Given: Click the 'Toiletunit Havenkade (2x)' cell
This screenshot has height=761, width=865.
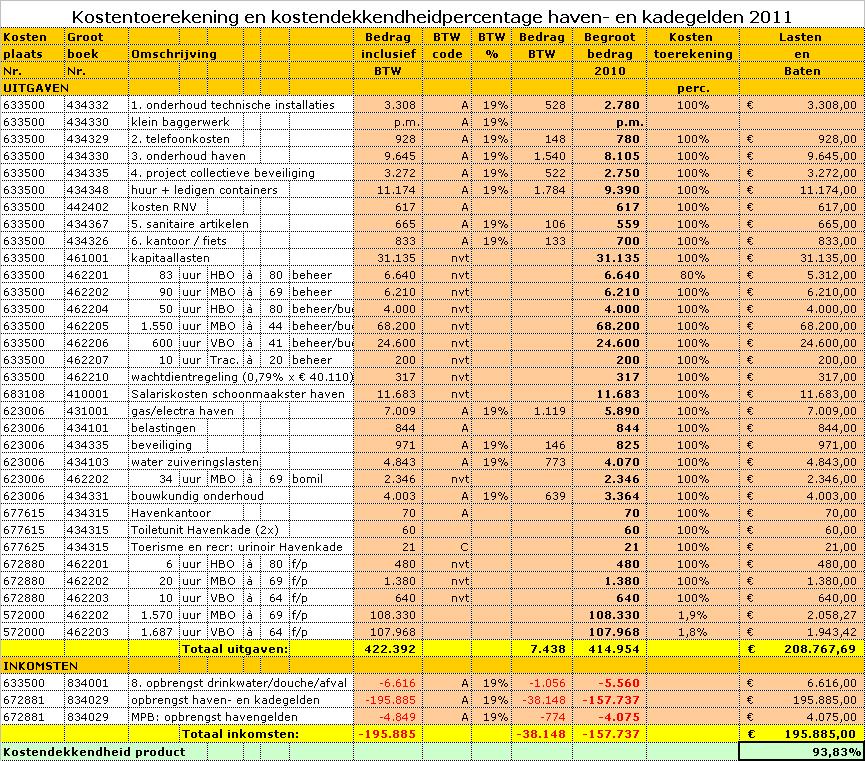Looking at the screenshot, I should coord(205,530).
